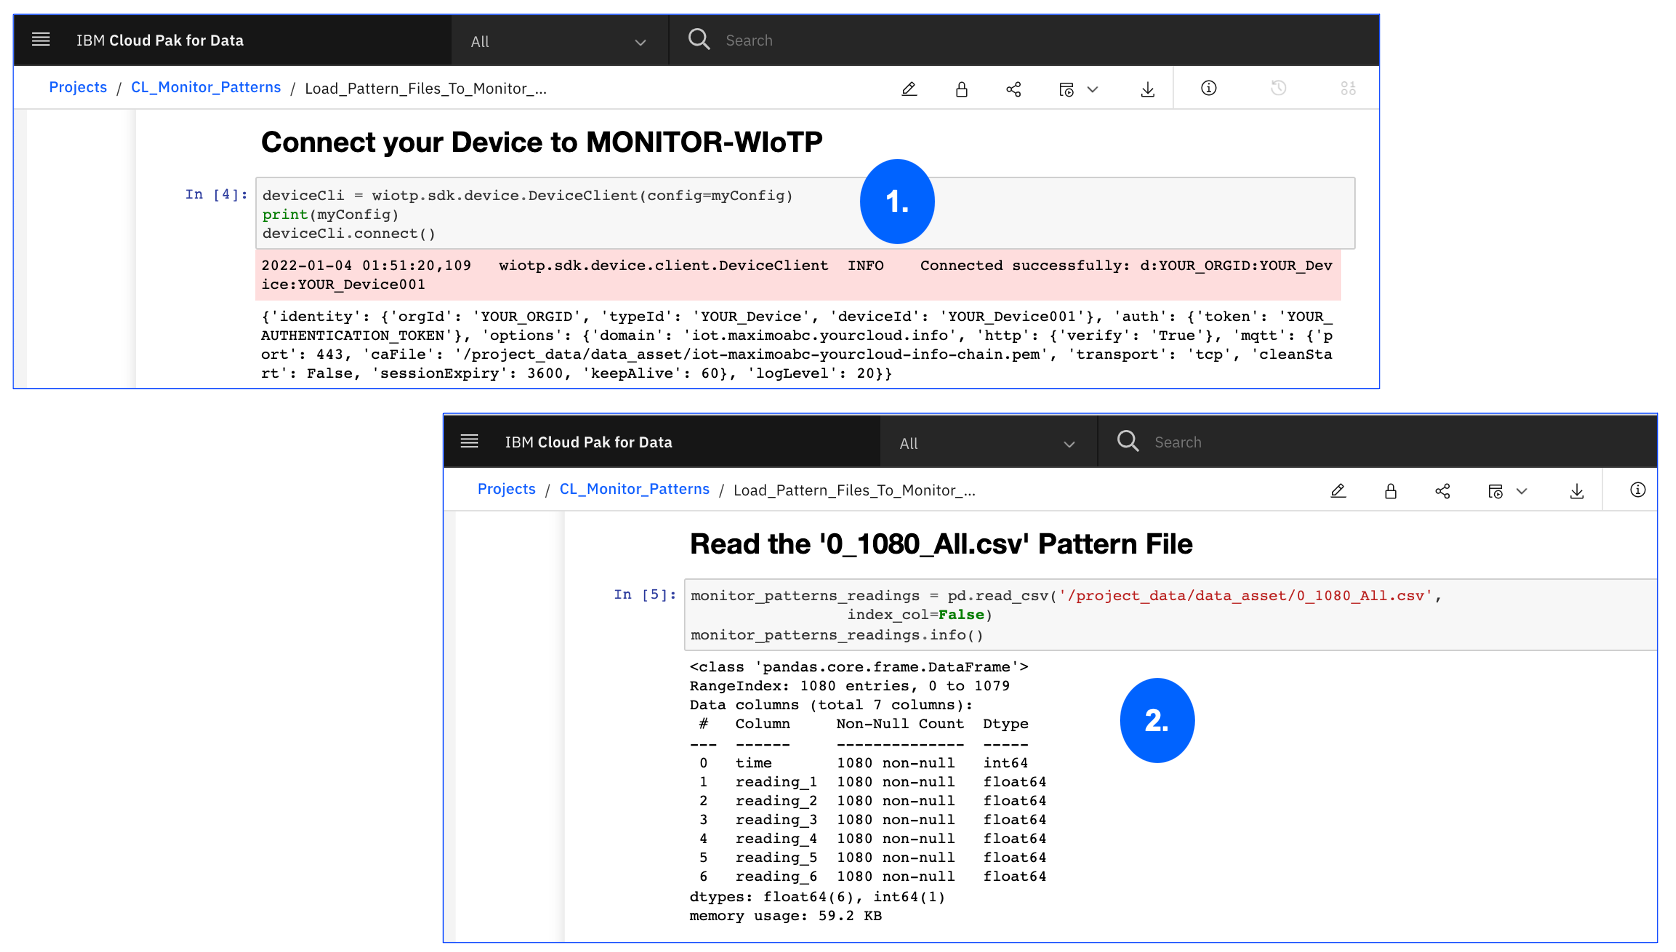
Task: Go to Projects breadcrumb in top window
Action: tap(78, 87)
